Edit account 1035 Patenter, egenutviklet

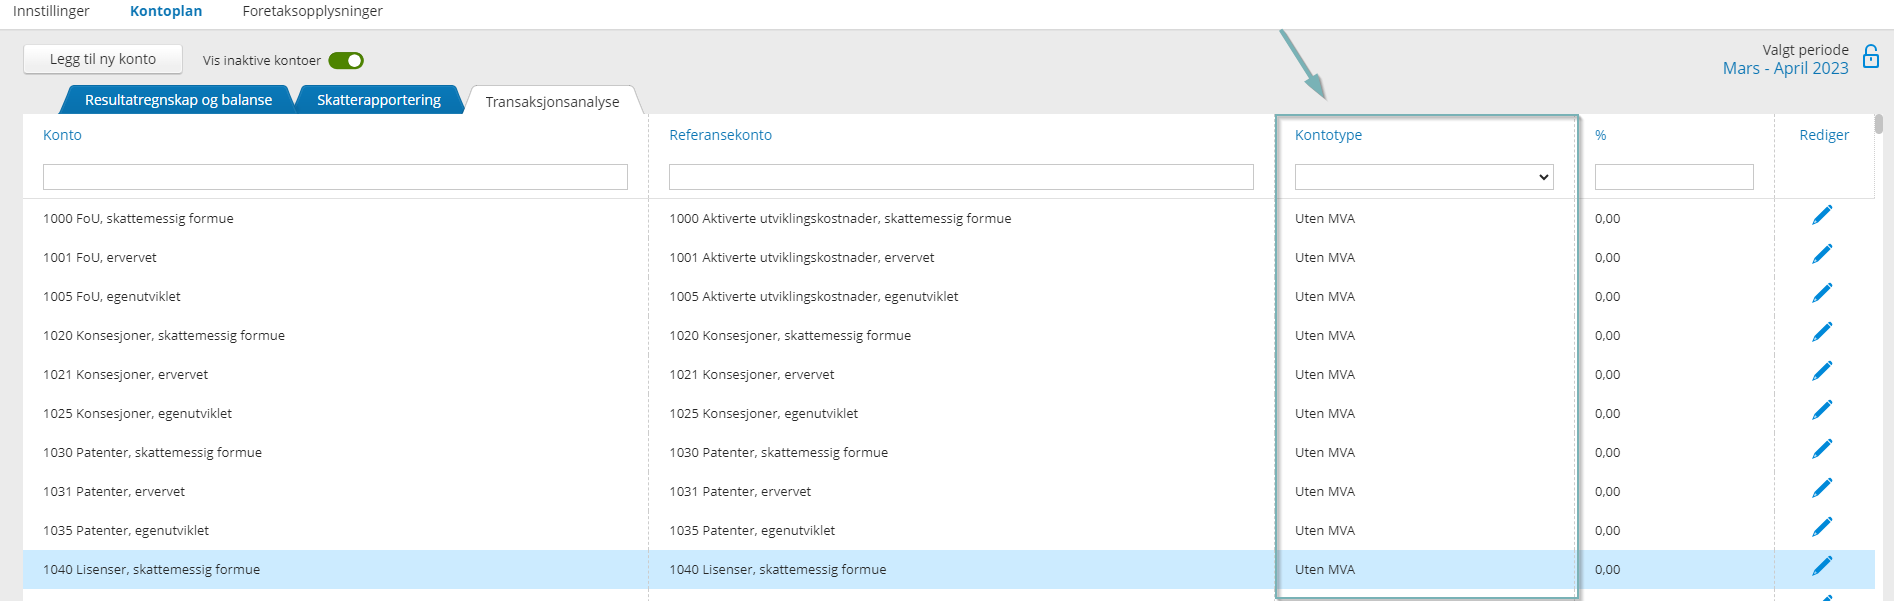[1822, 527]
